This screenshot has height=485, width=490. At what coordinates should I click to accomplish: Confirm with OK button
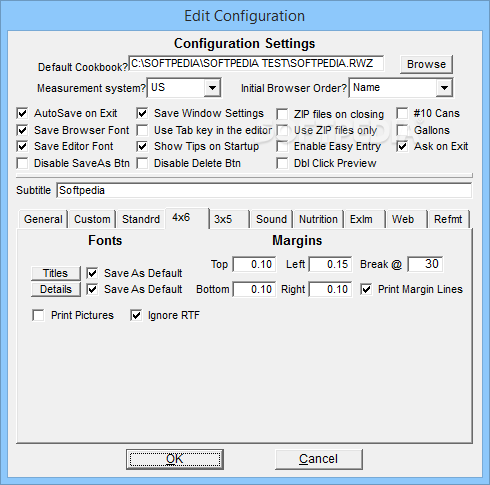(x=175, y=459)
